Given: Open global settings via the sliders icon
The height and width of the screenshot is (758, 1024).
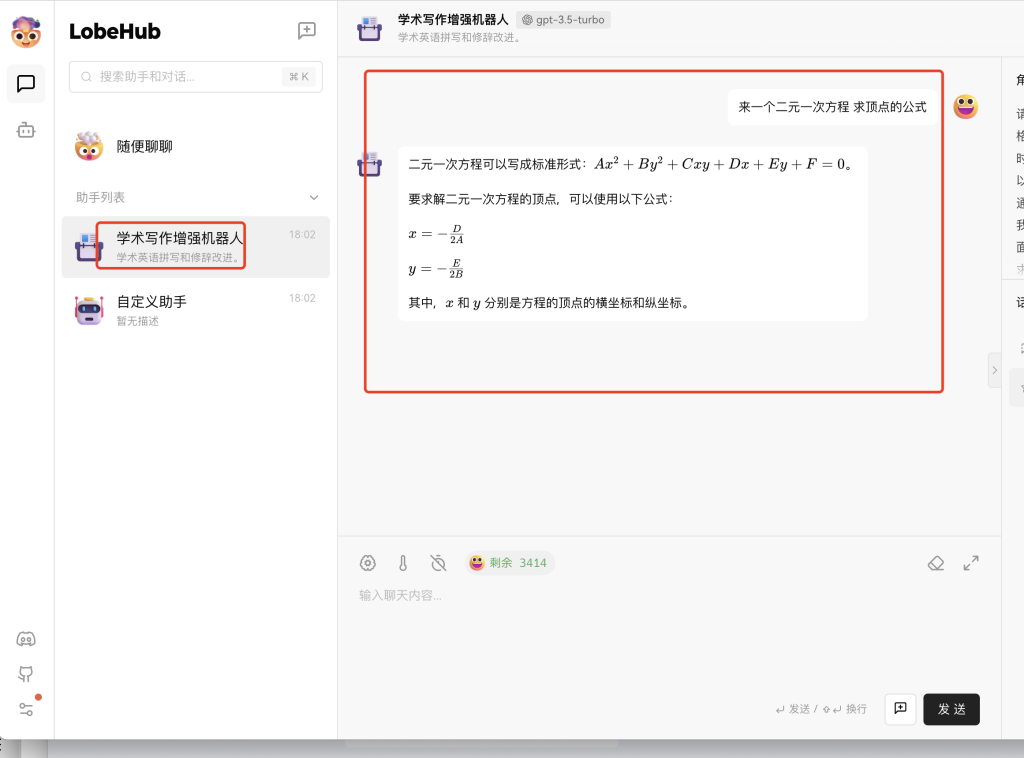Looking at the screenshot, I should pyautogui.click(x=26, y=710).
